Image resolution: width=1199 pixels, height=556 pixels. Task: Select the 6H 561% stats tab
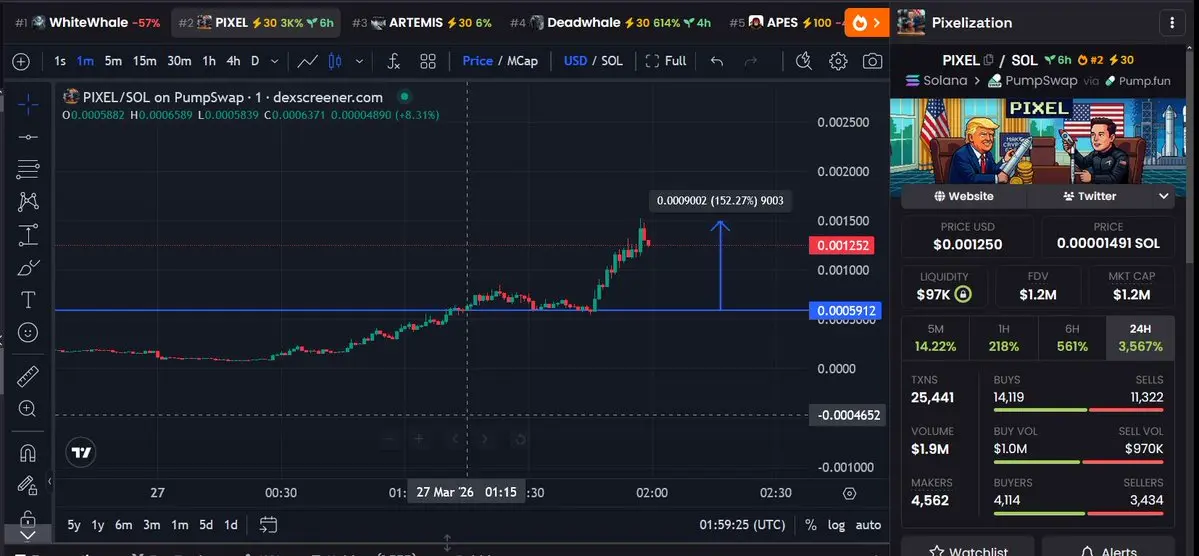pos(1072,338)
